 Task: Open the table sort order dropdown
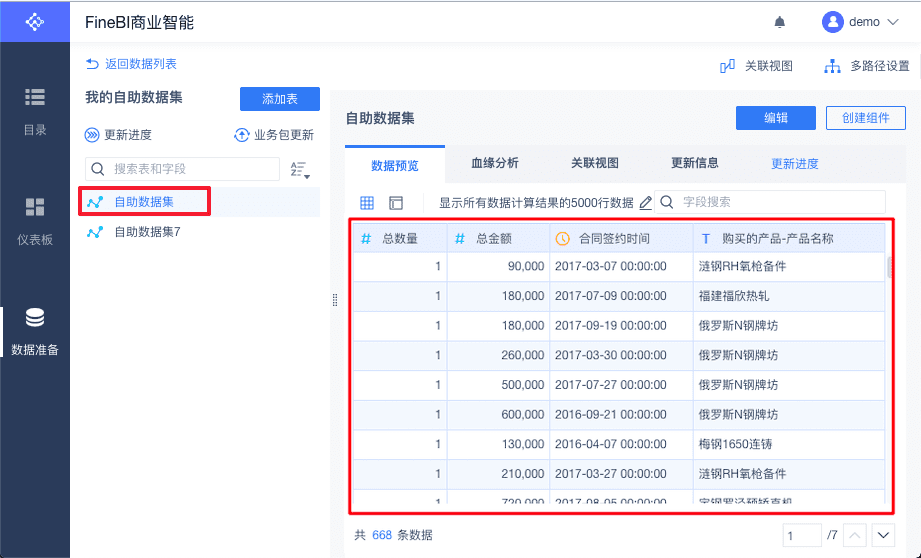(300, 170)
